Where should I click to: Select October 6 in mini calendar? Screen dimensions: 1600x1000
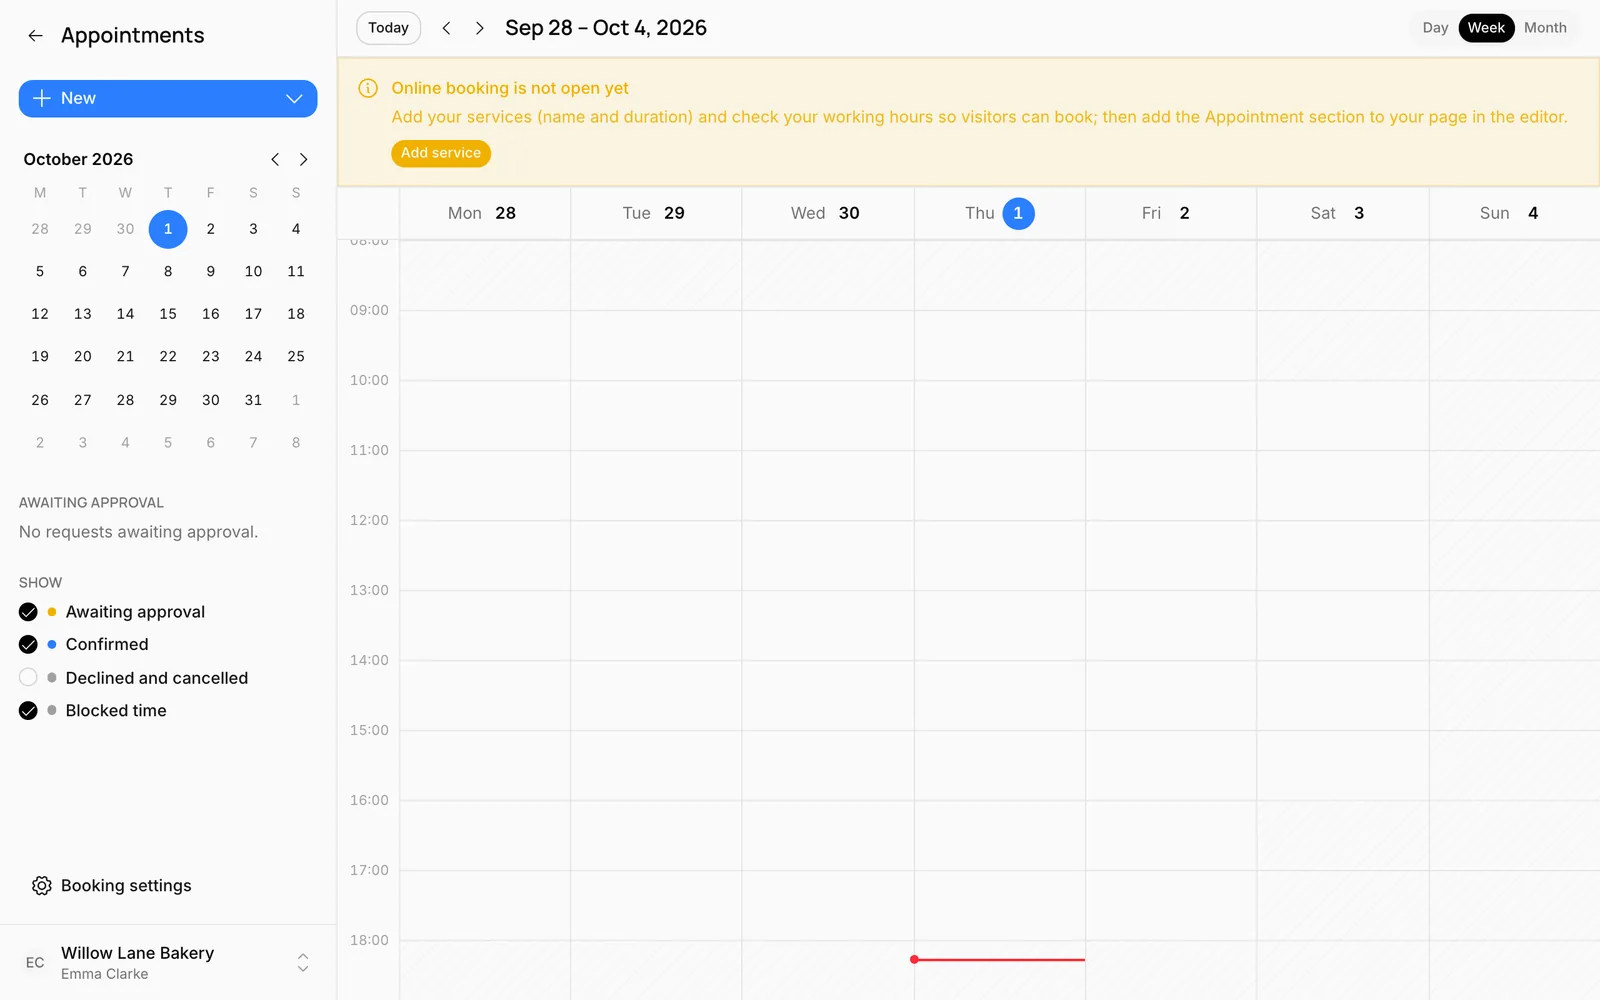pyautogui.click(x=83, y=271)
